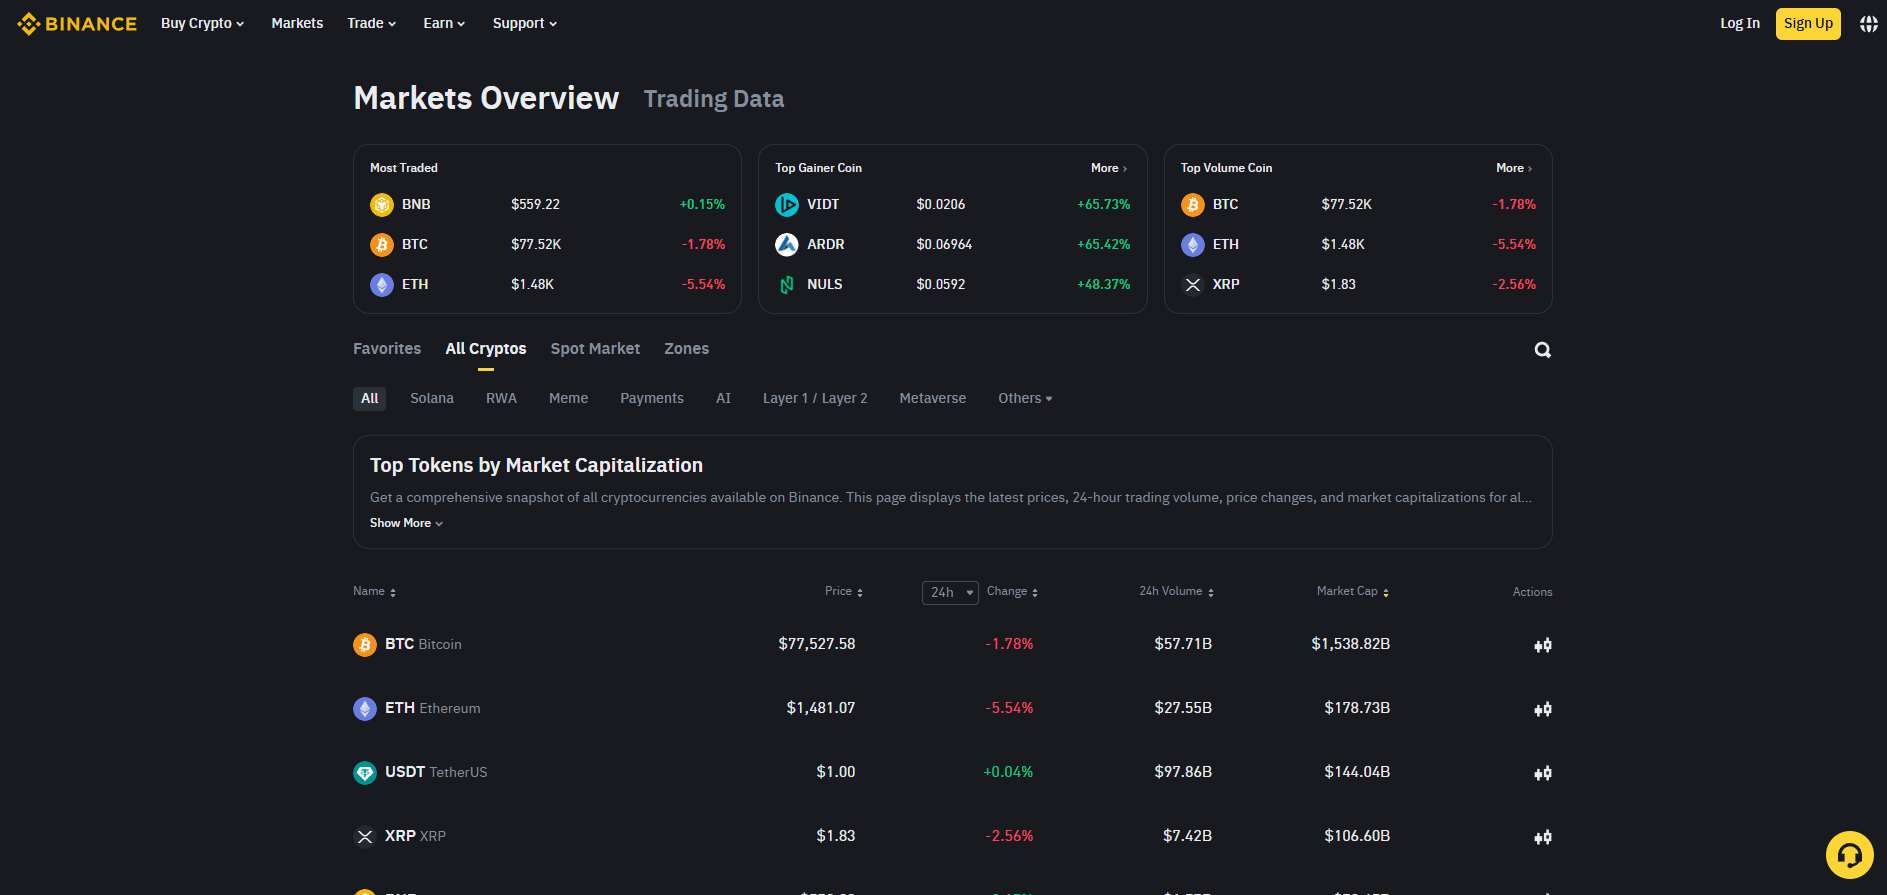This screenshot has height=895, width=1887.
Task: Open More in the Top Gainer Coin card
Action: click(x=1109, y=168)
